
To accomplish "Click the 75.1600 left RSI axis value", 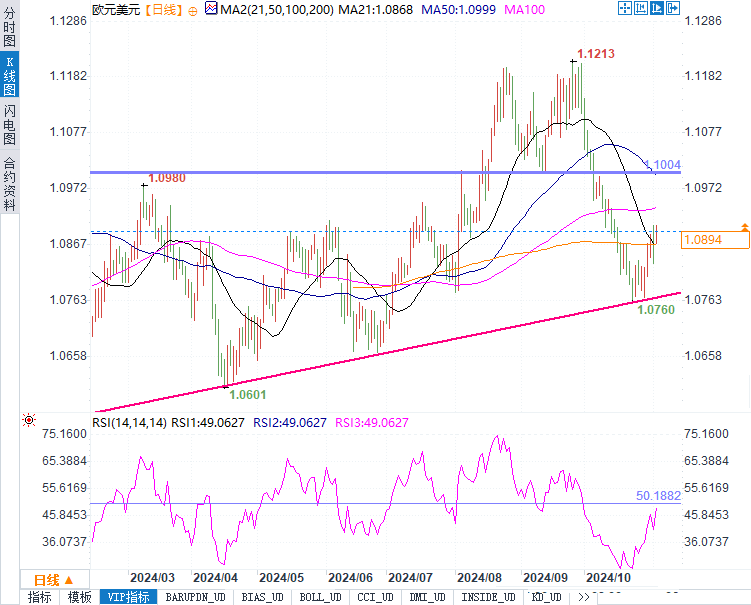I will pos(65,434).
